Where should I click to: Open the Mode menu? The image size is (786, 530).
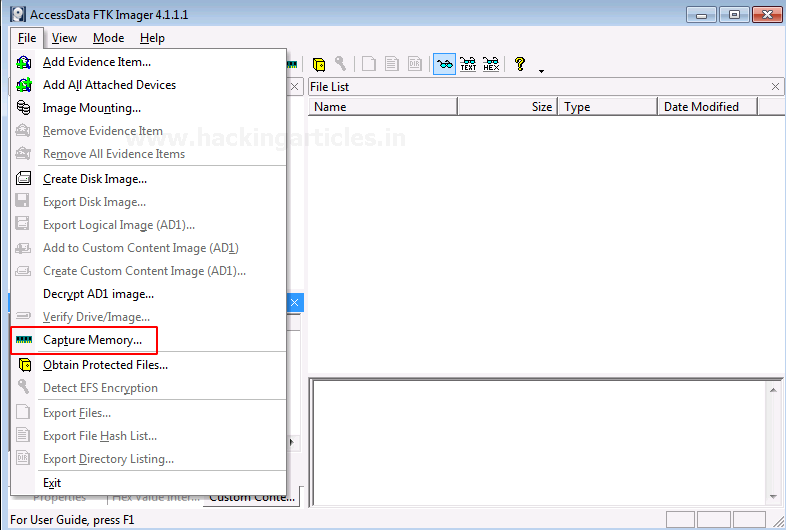[108, 38]
